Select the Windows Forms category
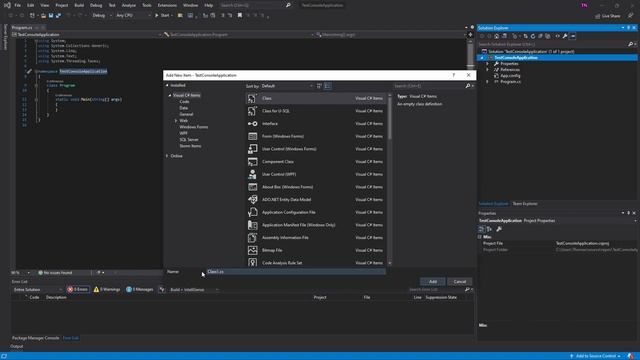Image resolution: width=640 pixels, height=360 pixels. [193, 127]
